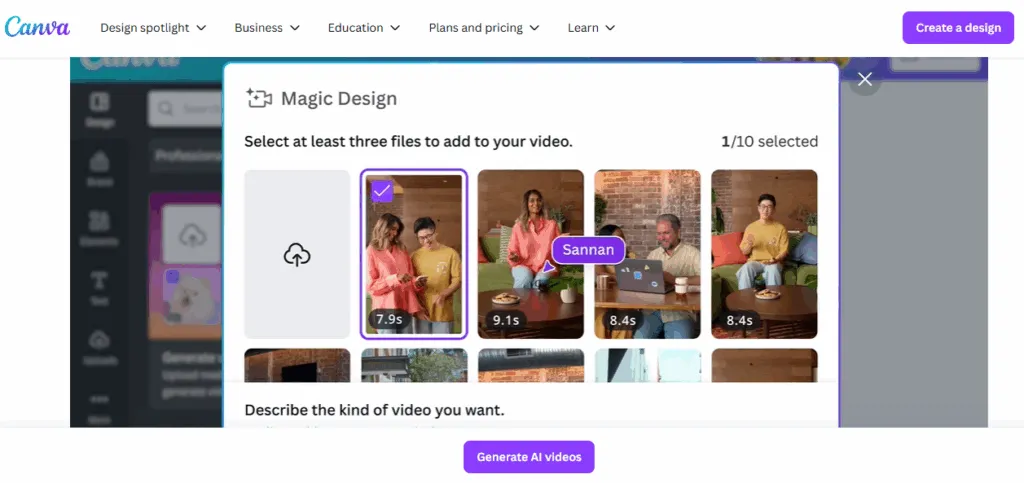
Task: Open the Uploads panel in sidebar
Action: coord(100,345)
